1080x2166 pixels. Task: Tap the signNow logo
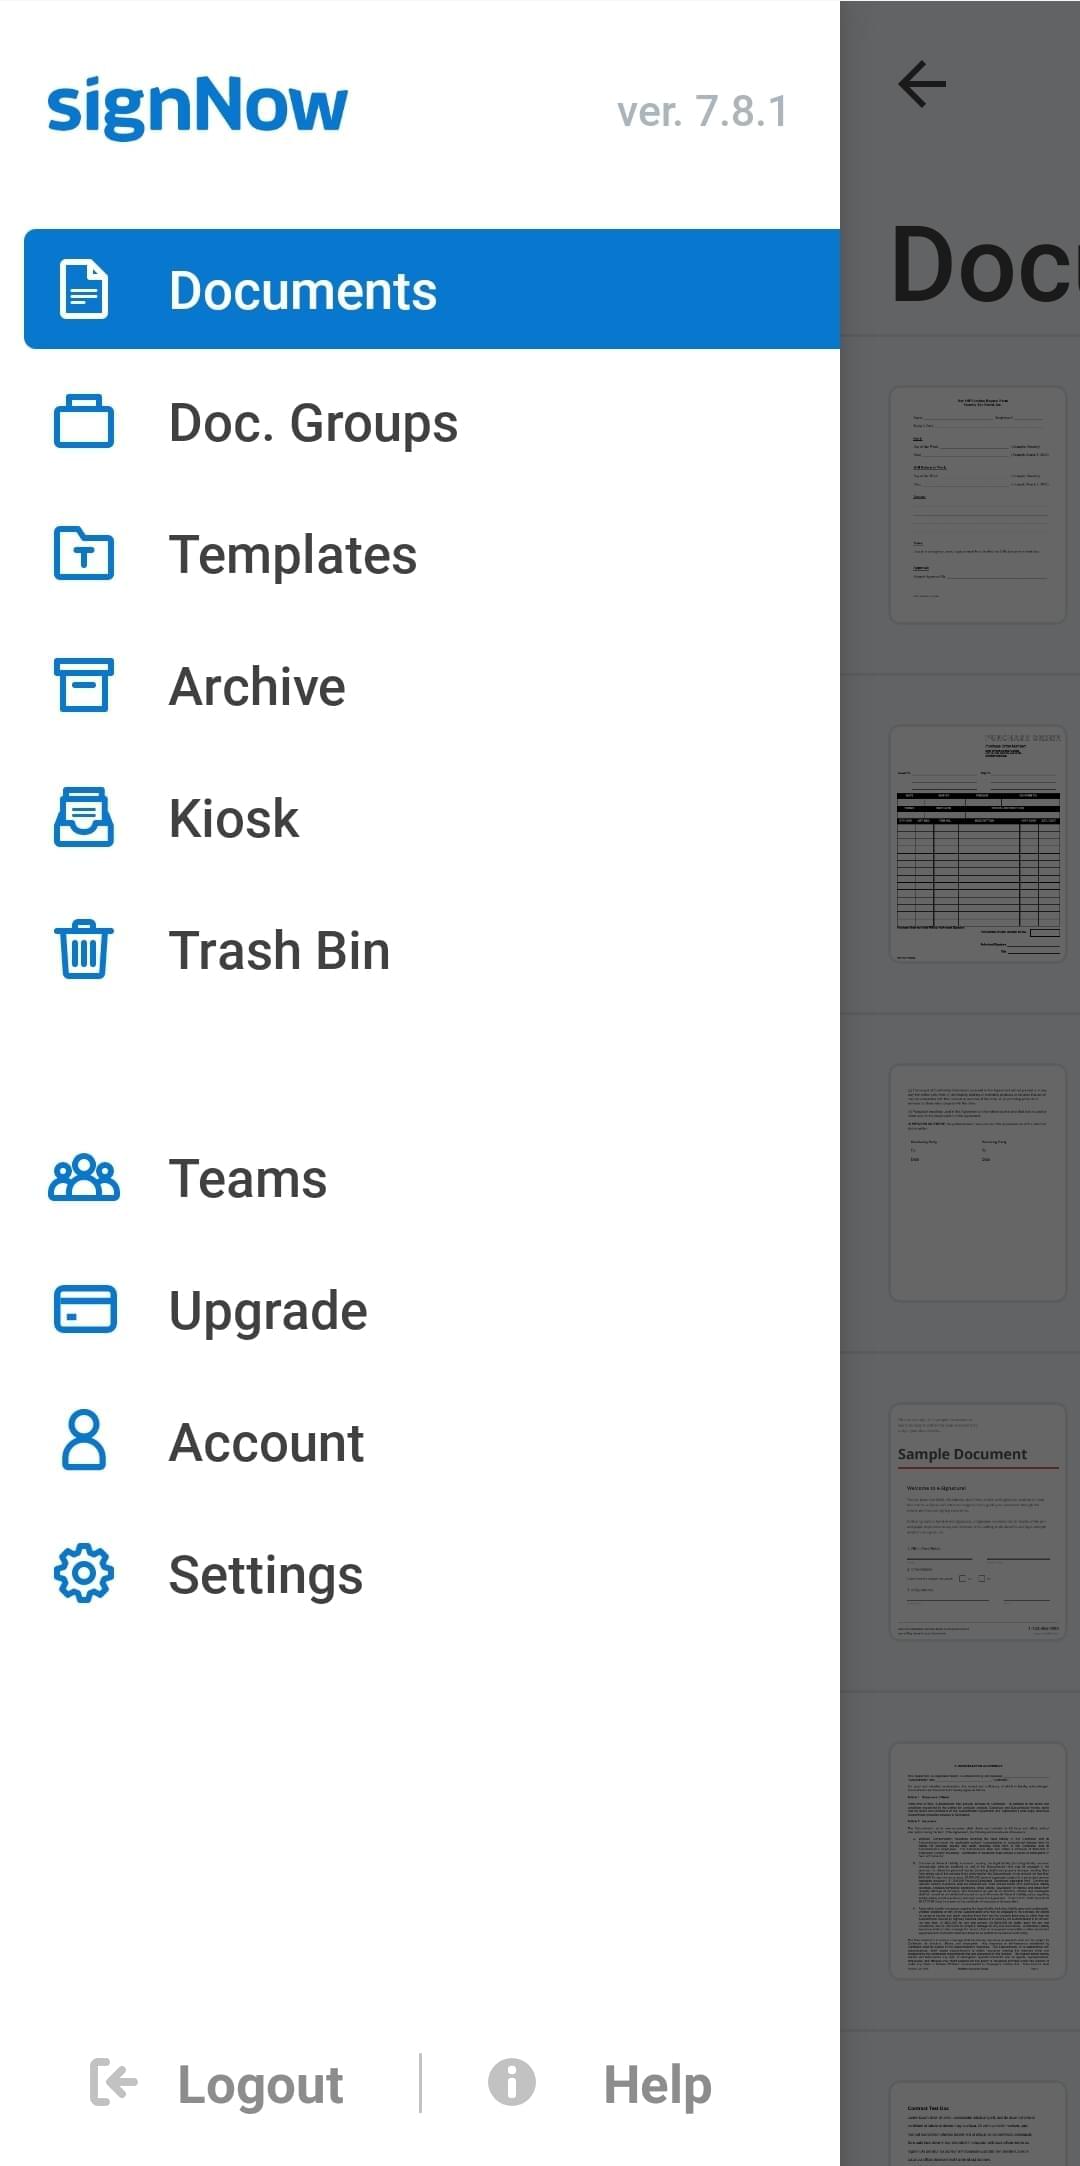[197, 107]
